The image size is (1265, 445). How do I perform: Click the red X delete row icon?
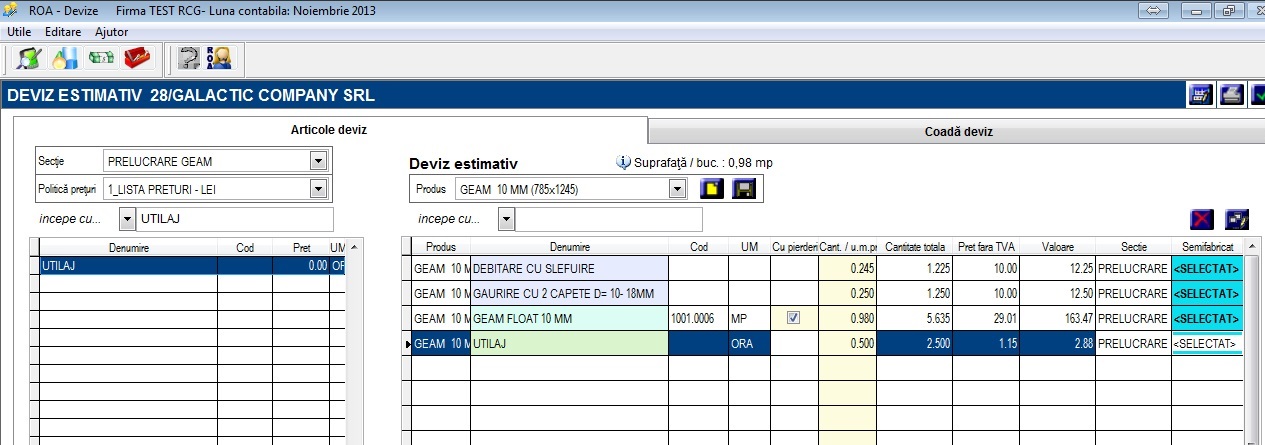(x=1203, y=221)
